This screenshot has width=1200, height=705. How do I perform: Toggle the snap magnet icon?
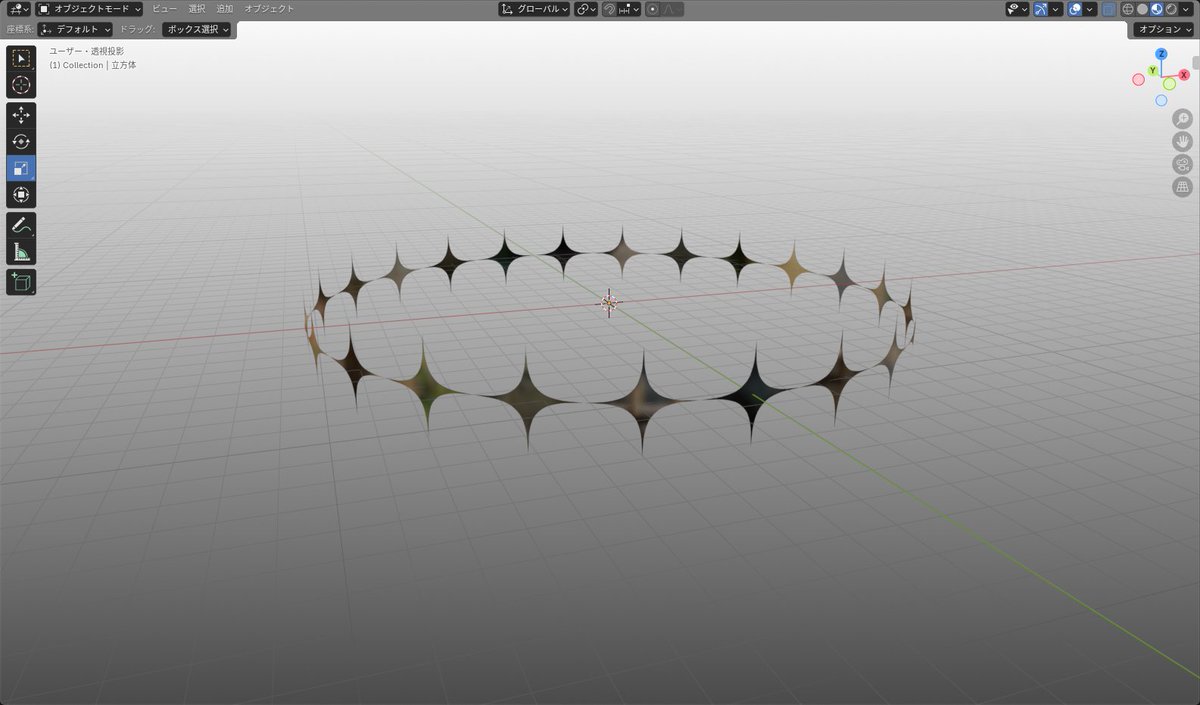pyautogui.click(x=609, y=9)
